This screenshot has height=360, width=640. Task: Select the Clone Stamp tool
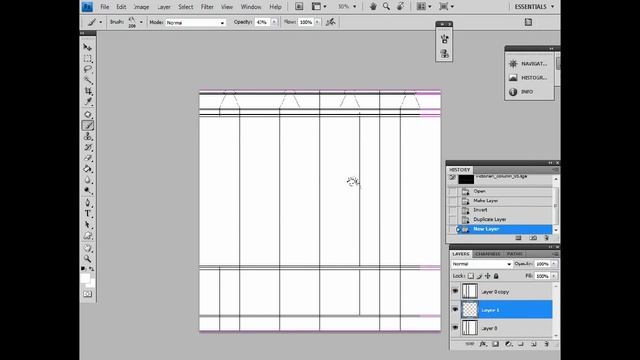click(87, 136)
